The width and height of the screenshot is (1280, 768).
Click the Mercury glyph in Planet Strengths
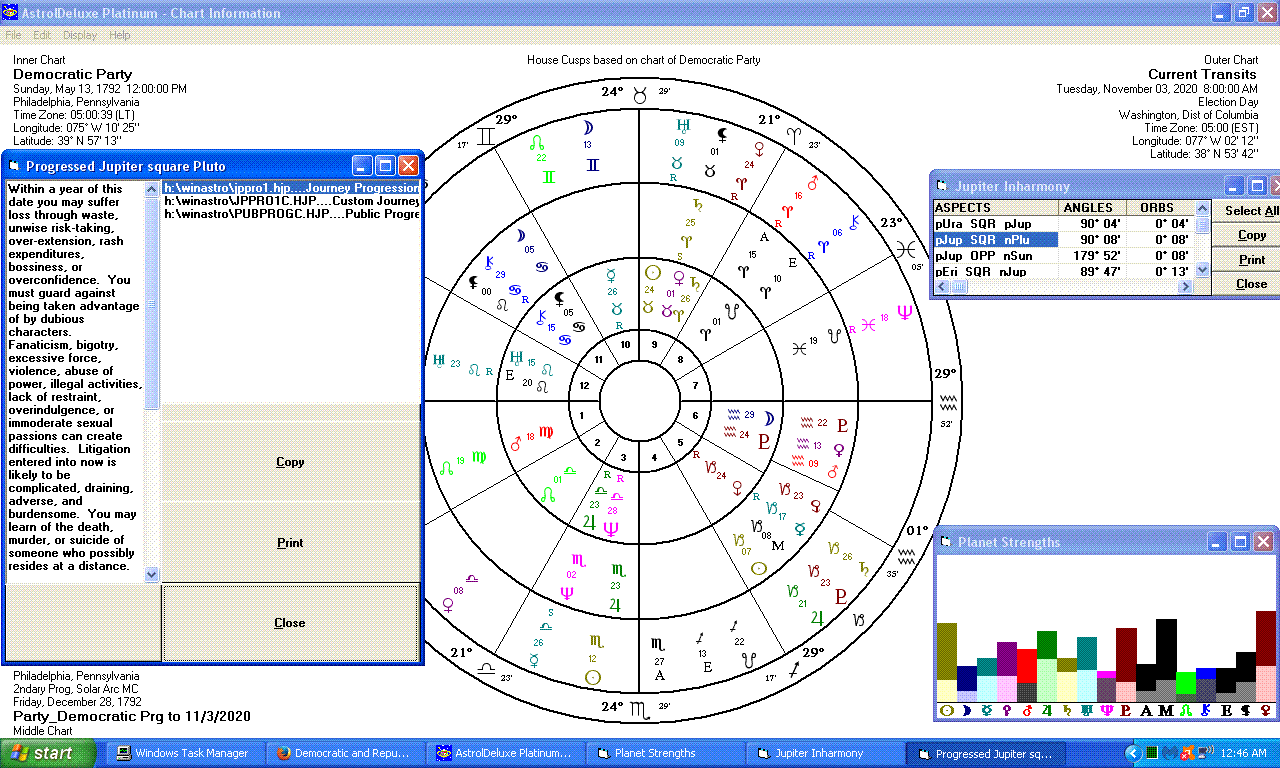pyautogui.click(x=987, y=711)
